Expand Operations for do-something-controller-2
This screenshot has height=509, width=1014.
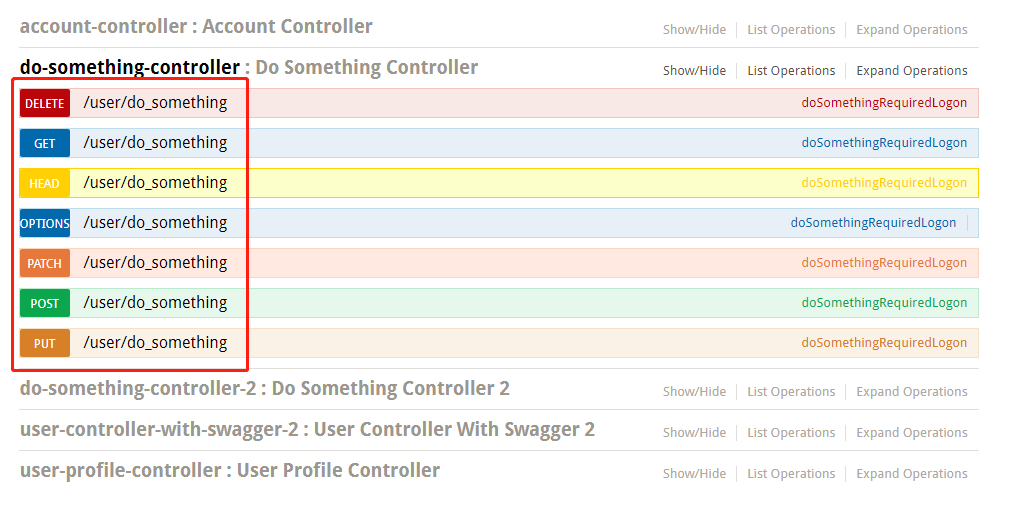coord(912,391)
